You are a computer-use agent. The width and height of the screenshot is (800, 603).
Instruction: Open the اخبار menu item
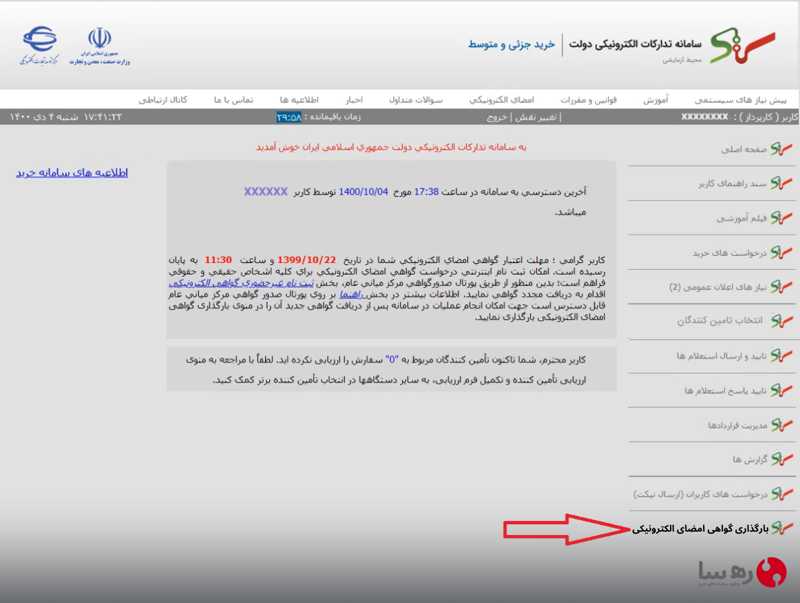(x=354, y=100)
